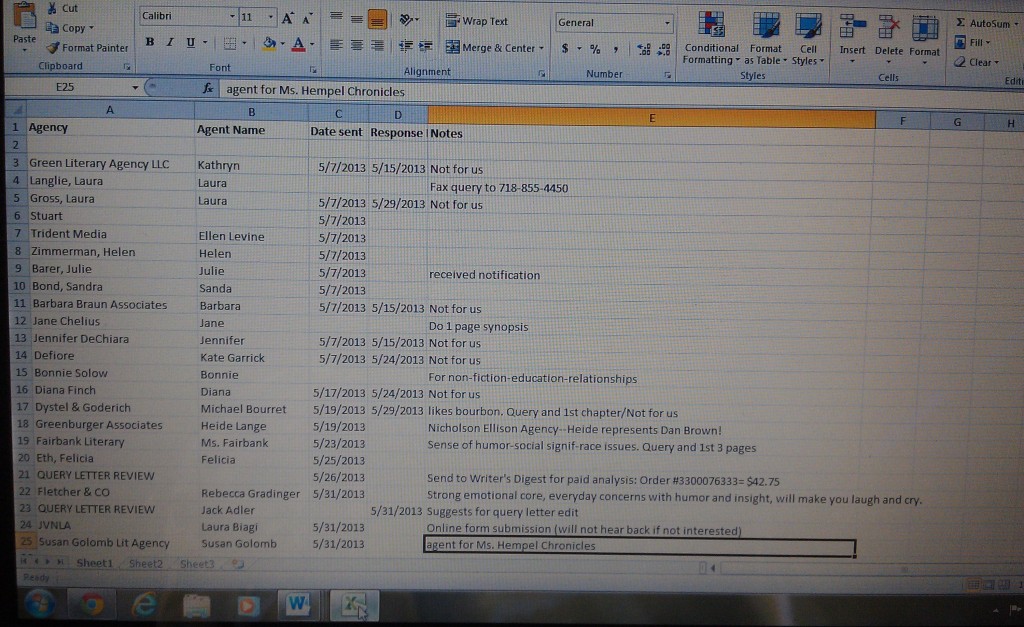Click the Orientation text-angle icon
1024x627 pixels.
pyautogui.click(x=406, y=20)
